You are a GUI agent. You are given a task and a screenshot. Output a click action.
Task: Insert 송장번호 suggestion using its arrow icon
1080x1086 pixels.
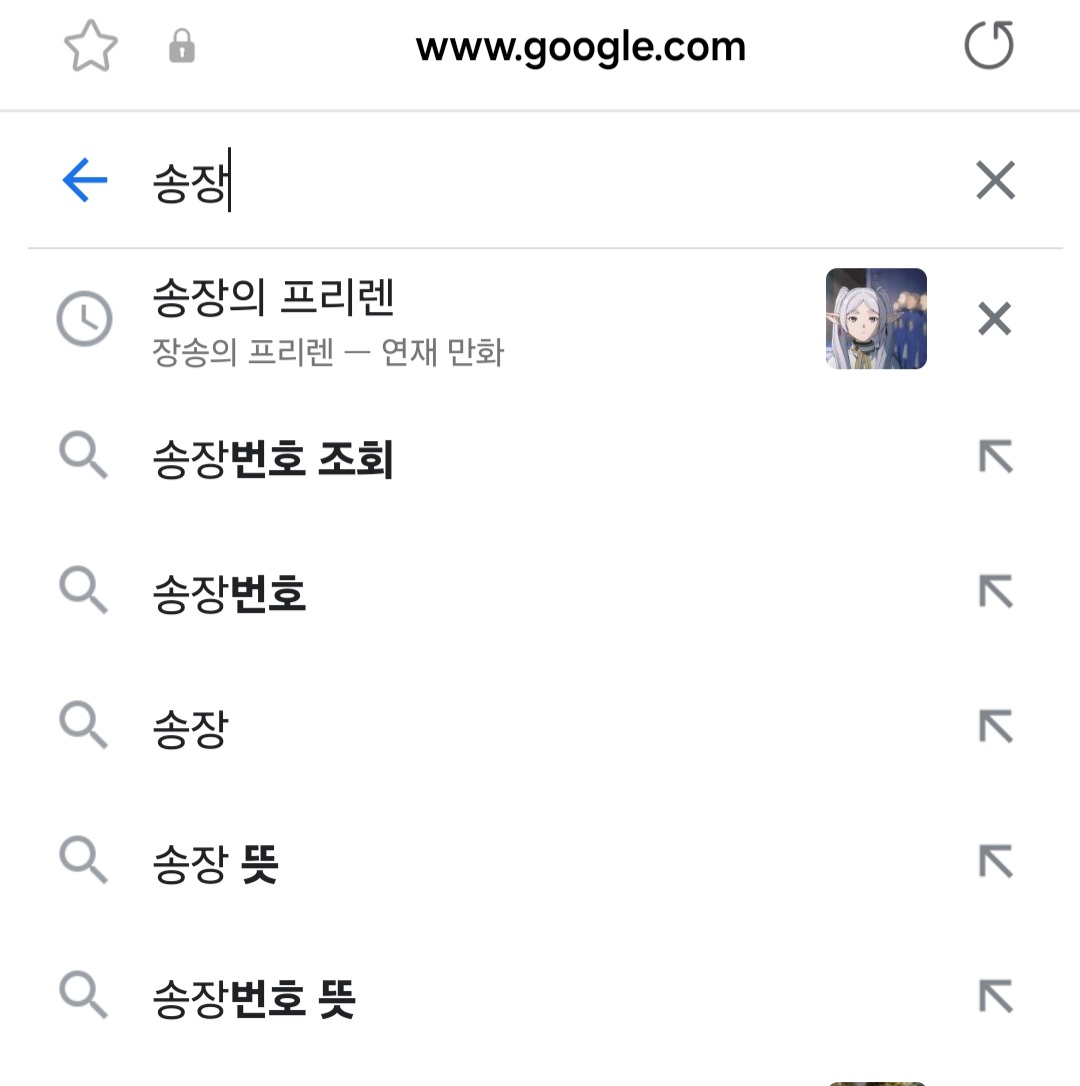995,592
